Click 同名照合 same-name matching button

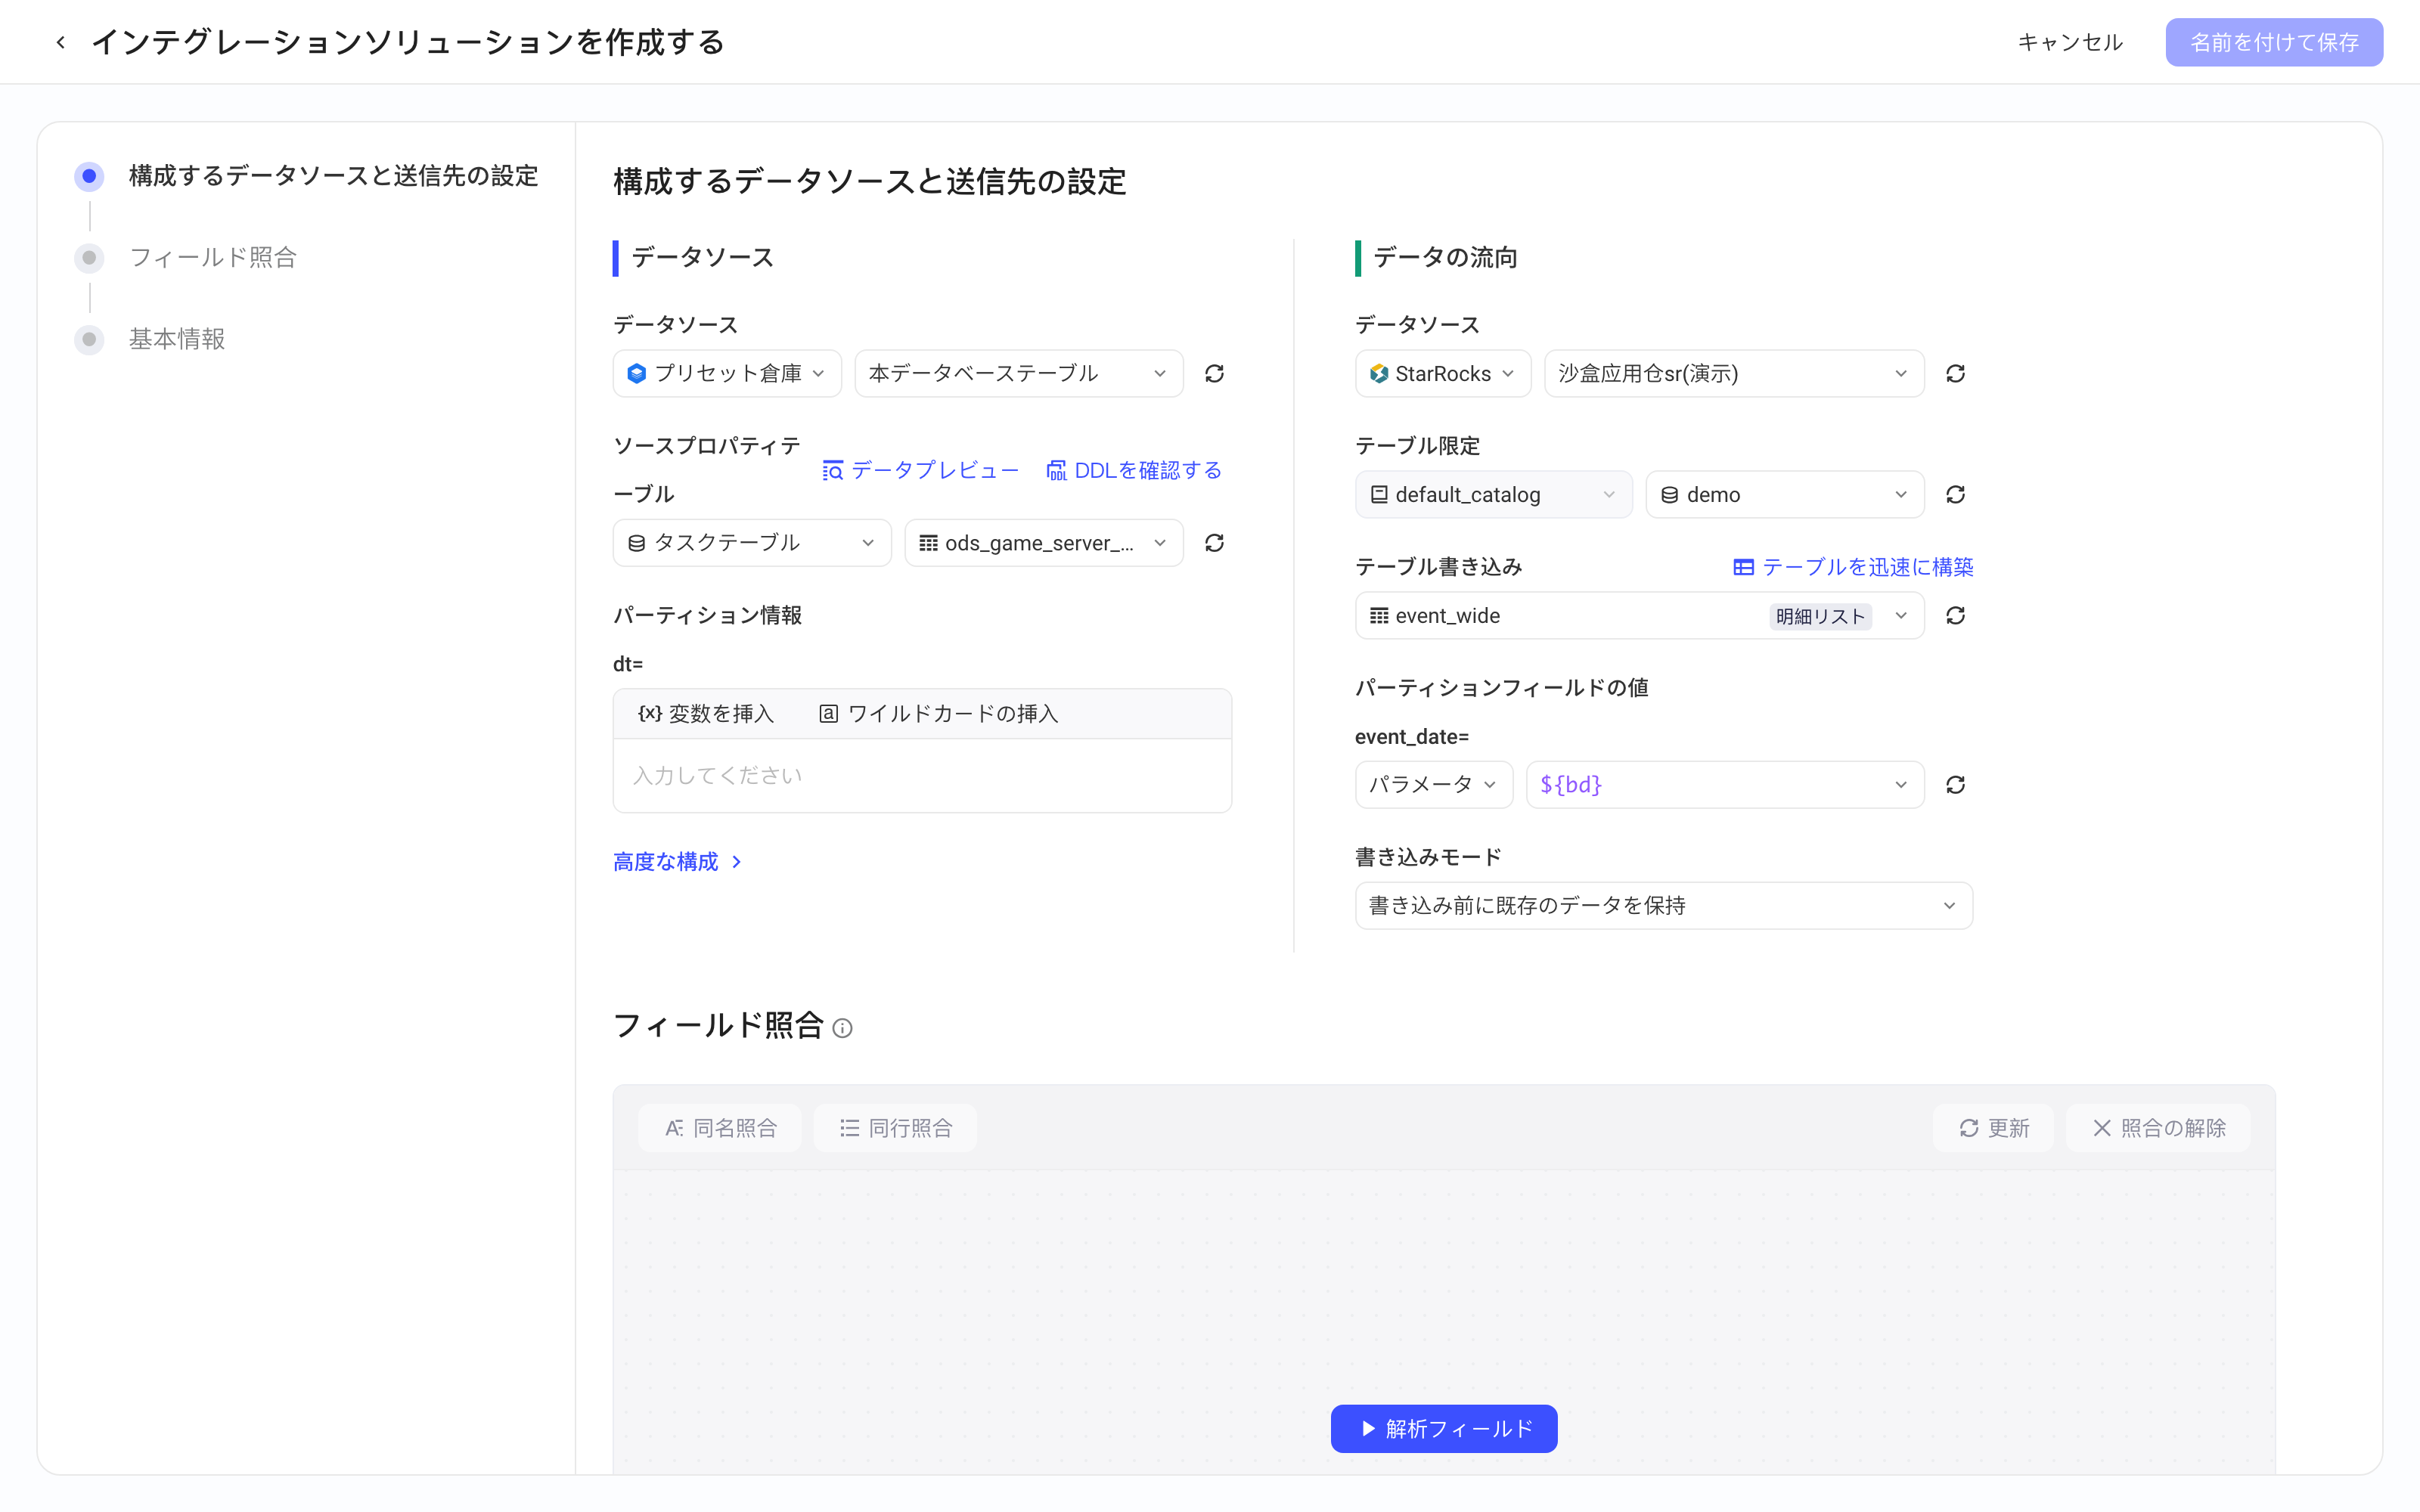pyautogui.click(x=720, y=1128)
